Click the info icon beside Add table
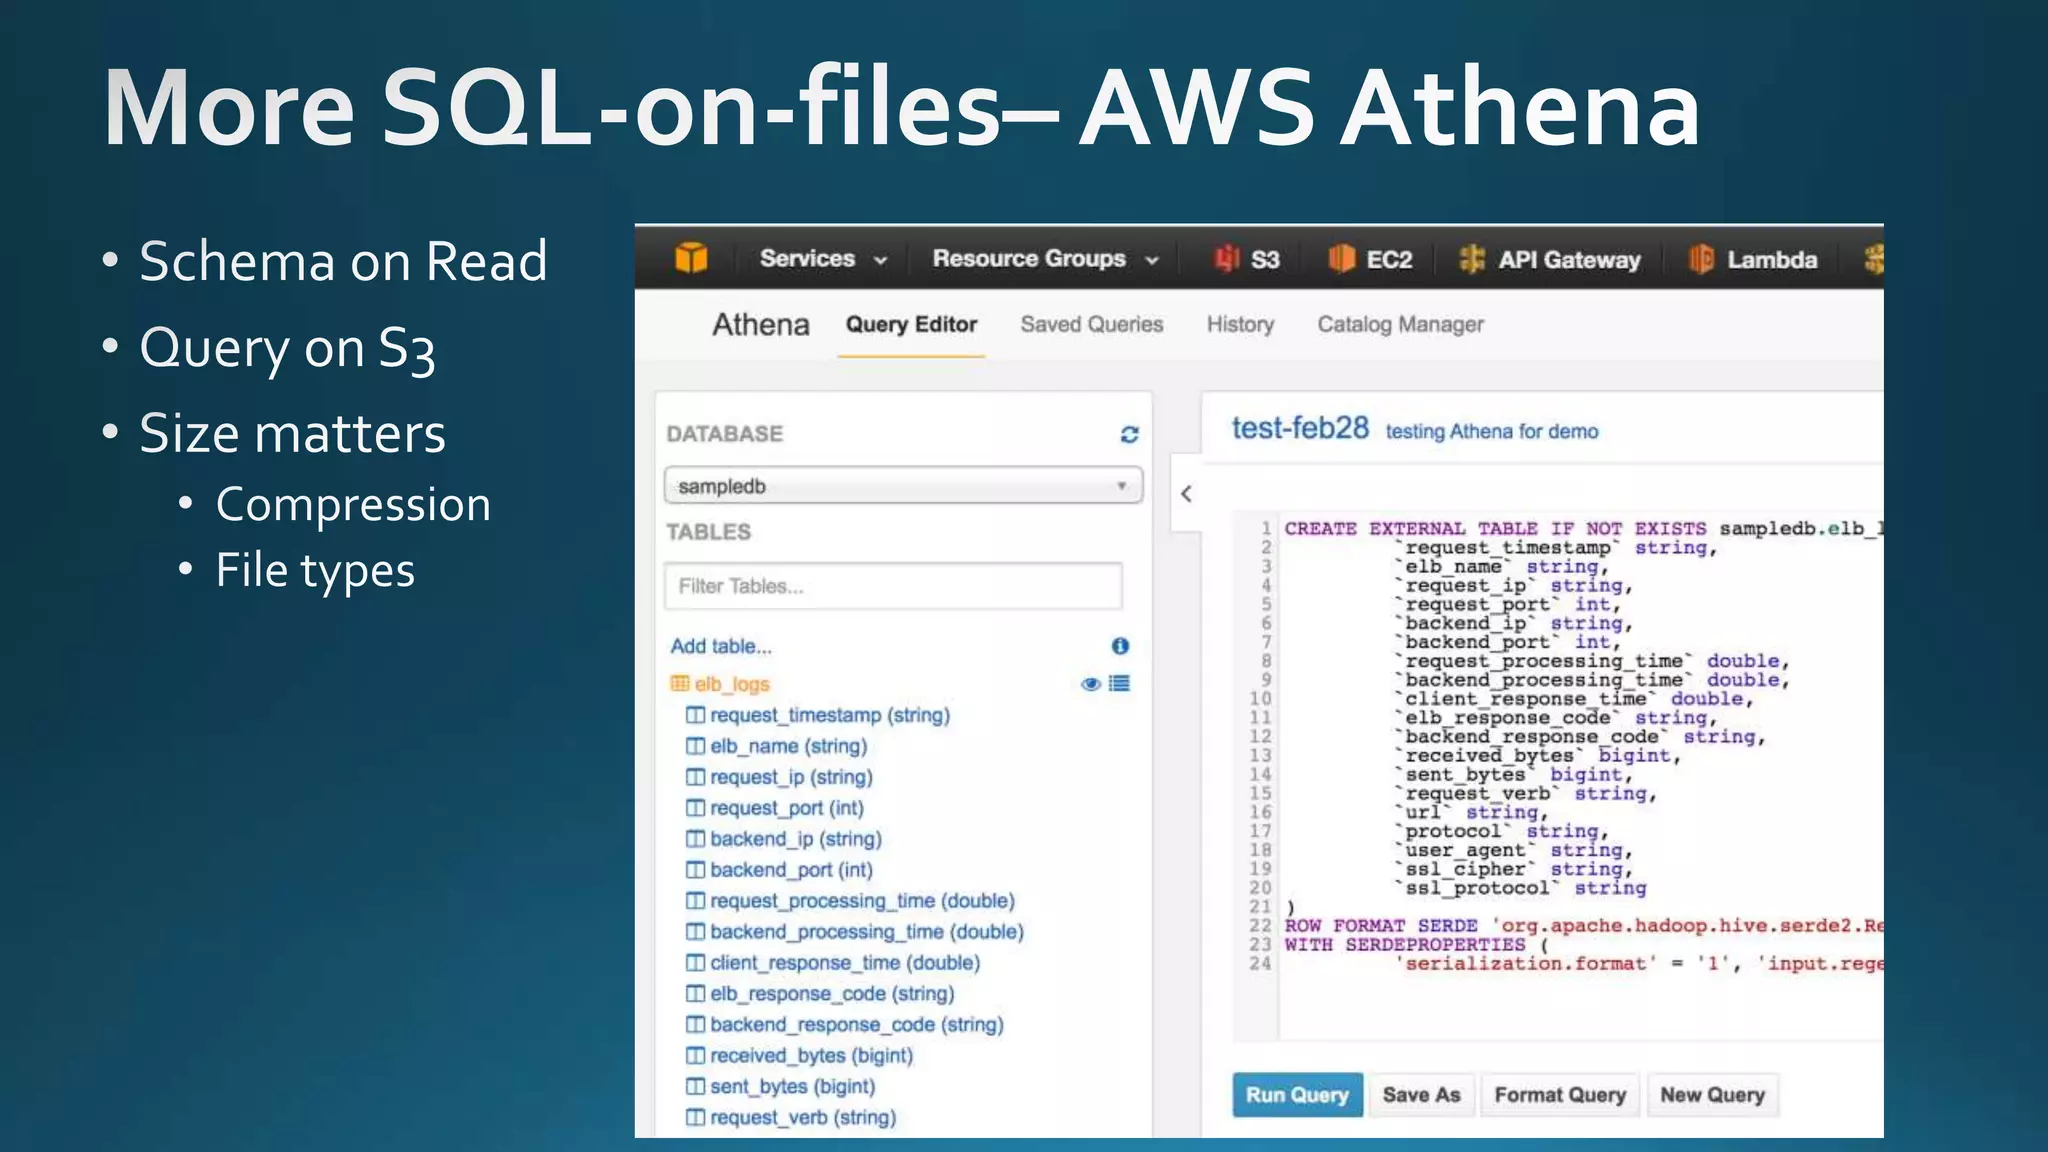Screen dimensions: 2048x1152 click(x=1120, y=646)
